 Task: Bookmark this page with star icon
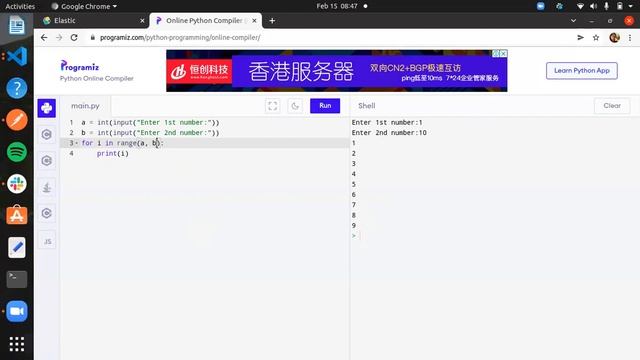pyautogui.click(x=596, y=38)
